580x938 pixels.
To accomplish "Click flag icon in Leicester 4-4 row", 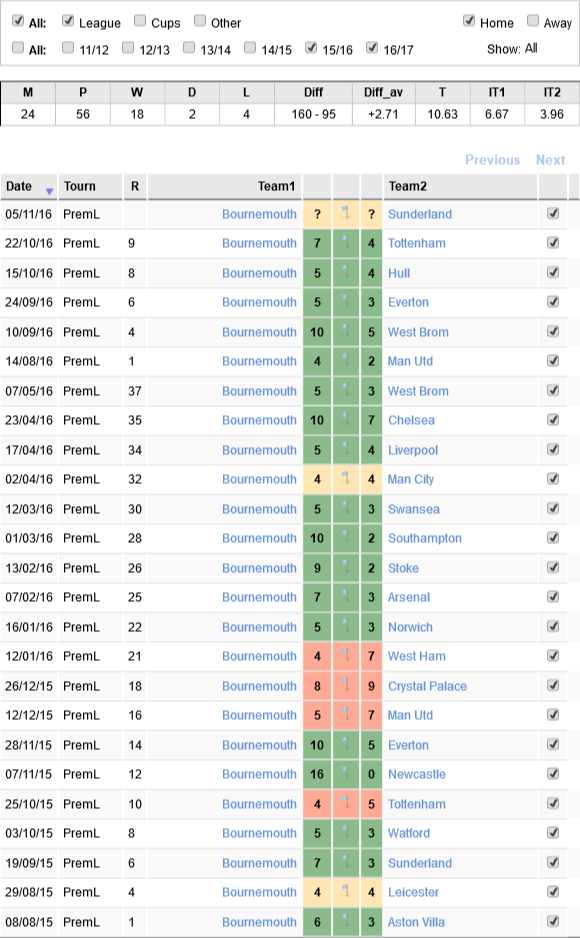I will [346, 891].
